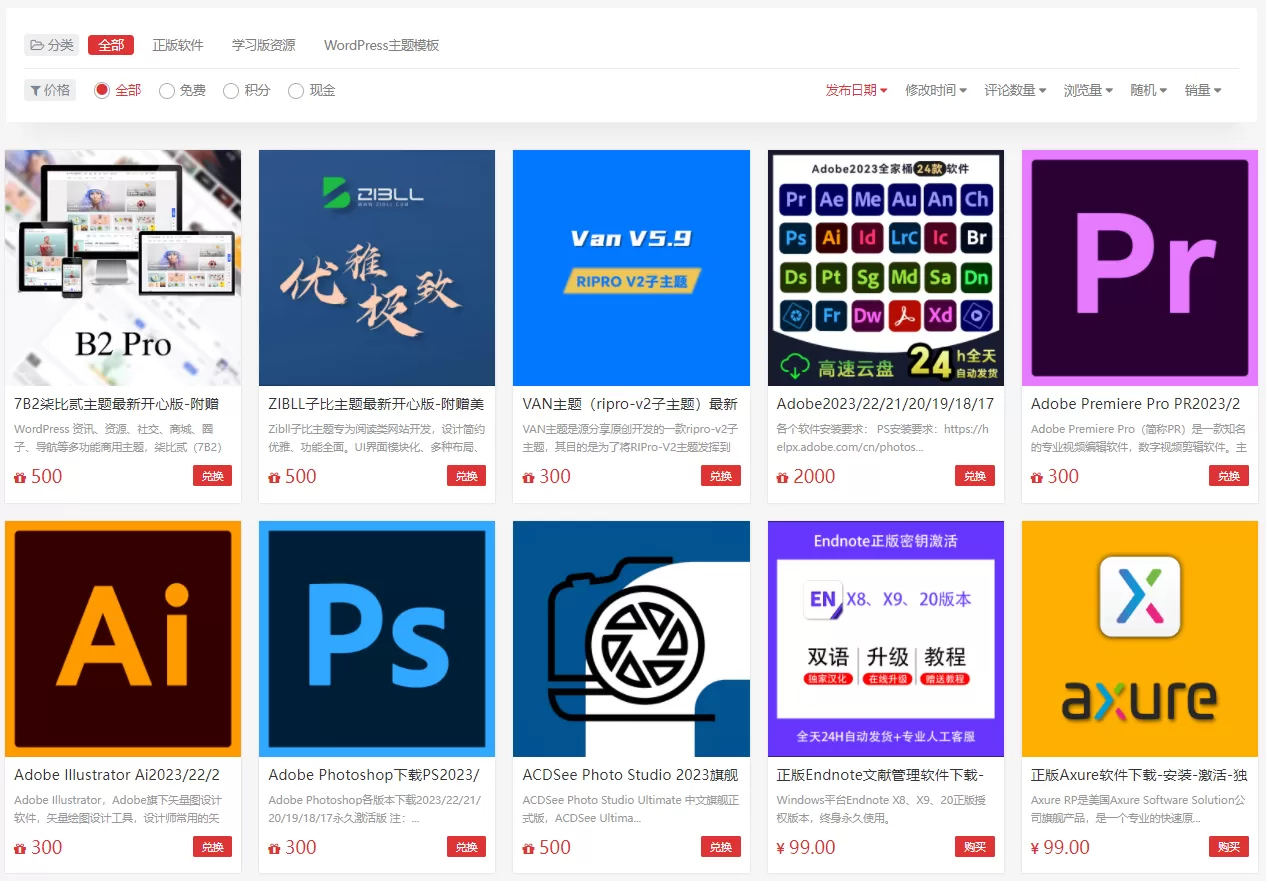Image resolution: width=1266 pixels, height=881 pixels.
Task: Open the ZIBLL子比主题 title link
Action: coord(376,404)
